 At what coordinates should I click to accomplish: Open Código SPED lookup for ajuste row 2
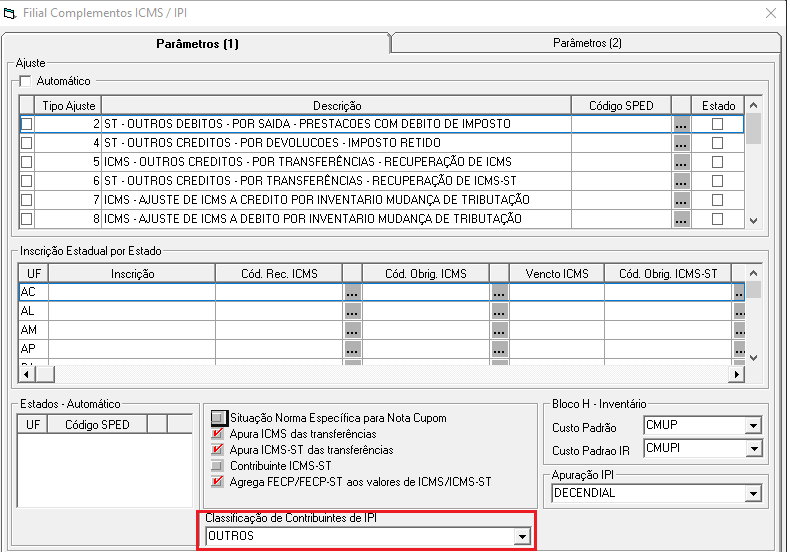(x=681, y=124)
